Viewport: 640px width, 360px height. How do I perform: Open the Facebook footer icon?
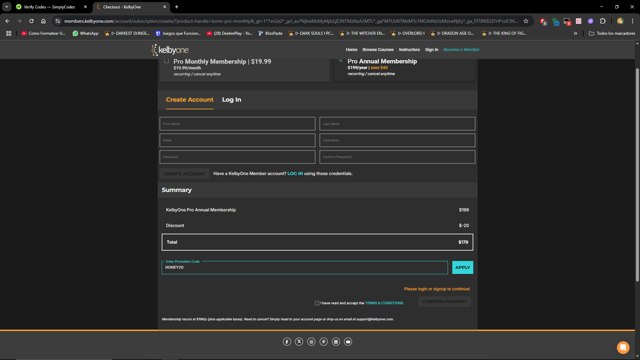click(287, 342)
